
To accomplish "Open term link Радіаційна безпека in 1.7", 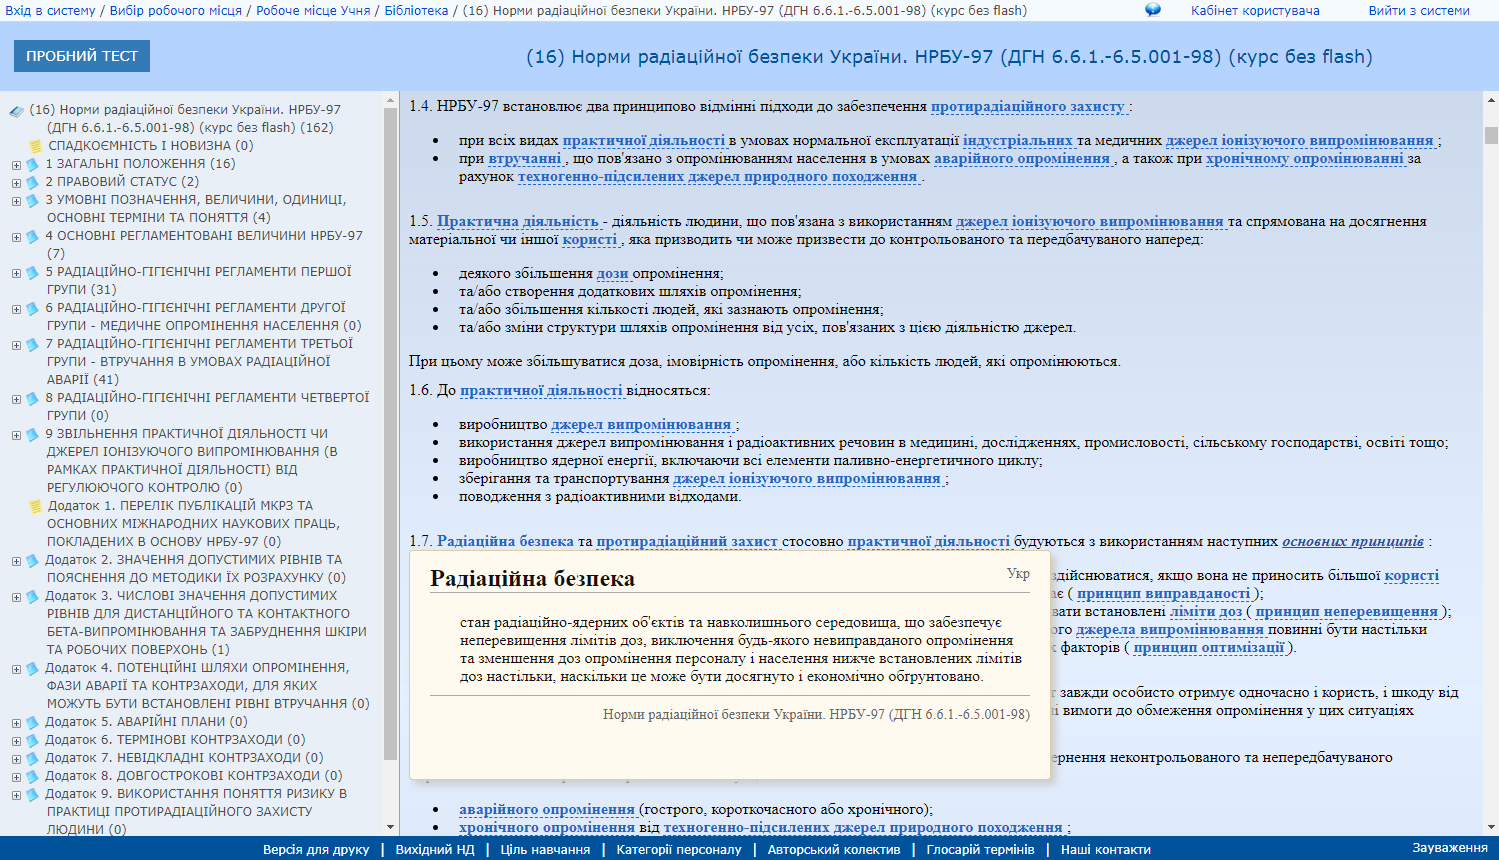I will [x=505, y=541].
